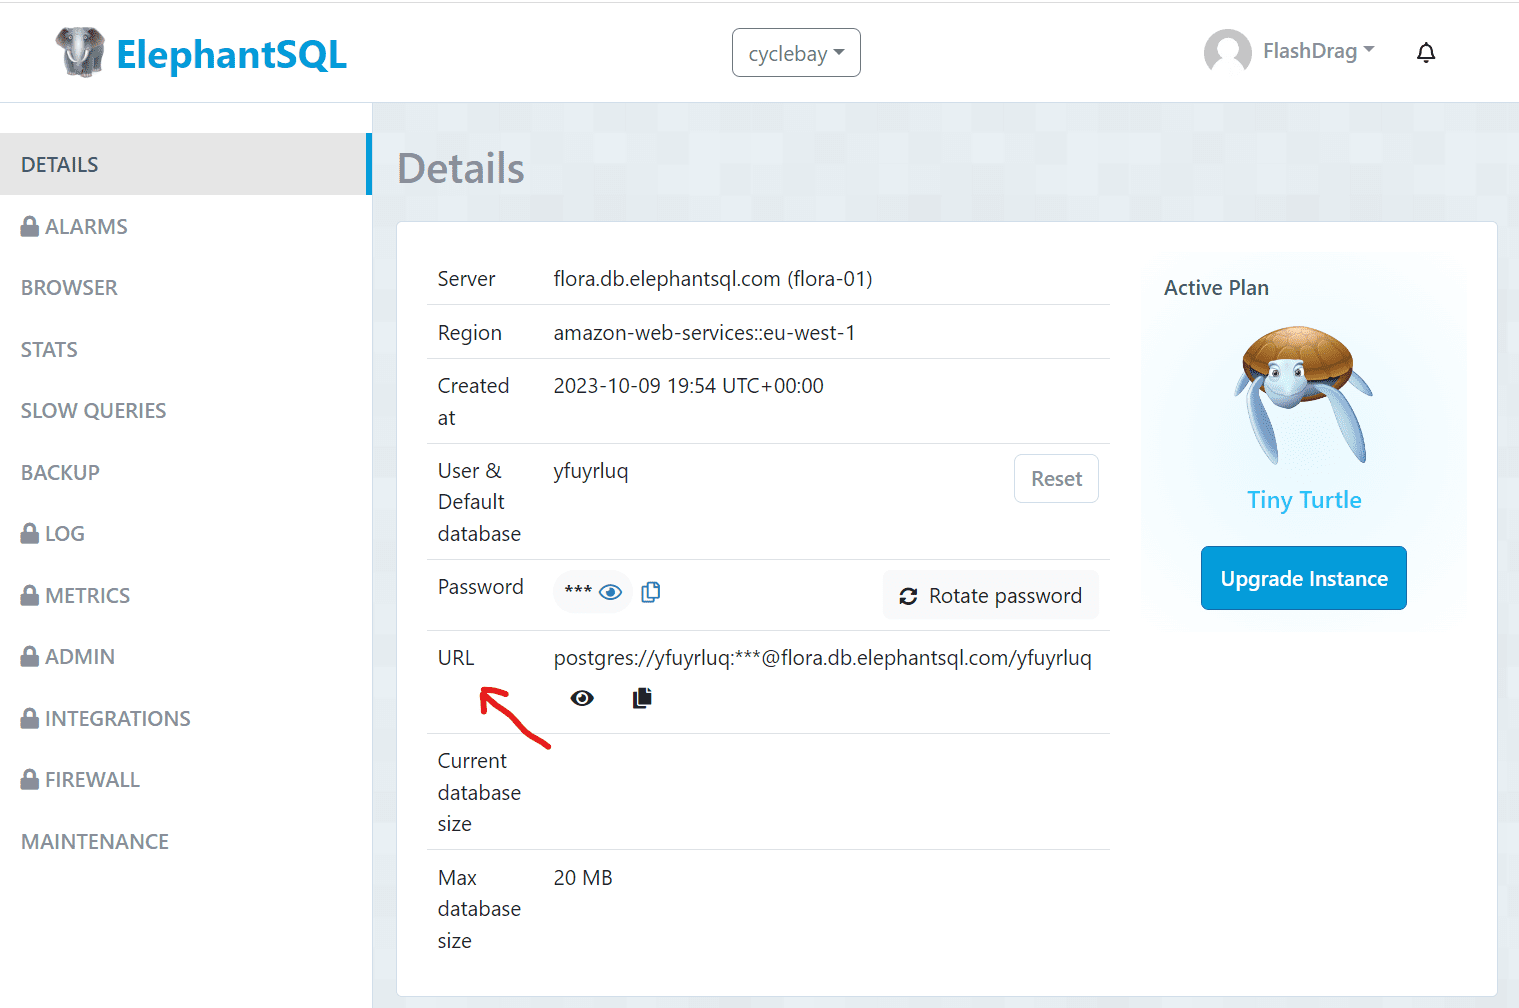Image resolution: width=1519 pixels, height=1008 pixels.
Task: Click the lock icon beside ADMIN
Action: tap(30, 656)
